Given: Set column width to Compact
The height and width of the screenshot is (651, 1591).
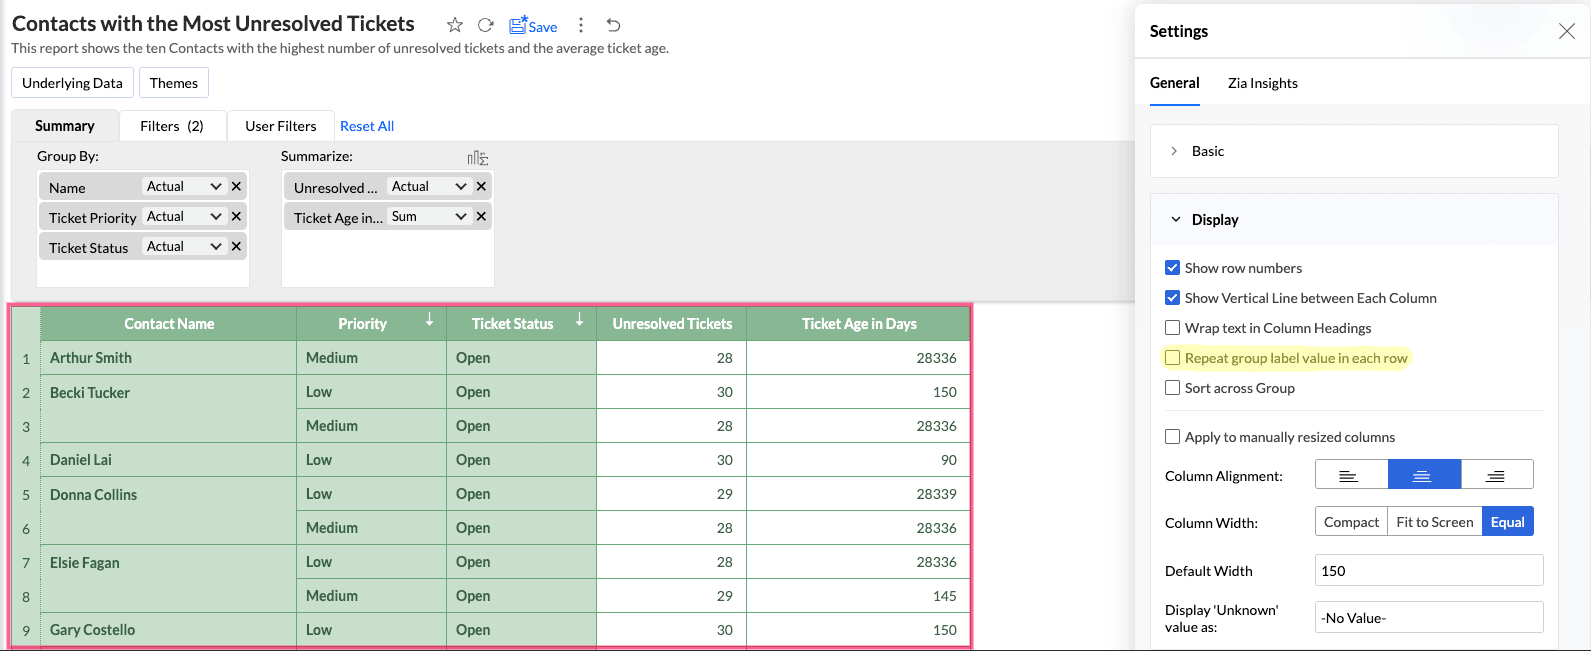Looking at the screenshot, I should [x=1351, y=522].
